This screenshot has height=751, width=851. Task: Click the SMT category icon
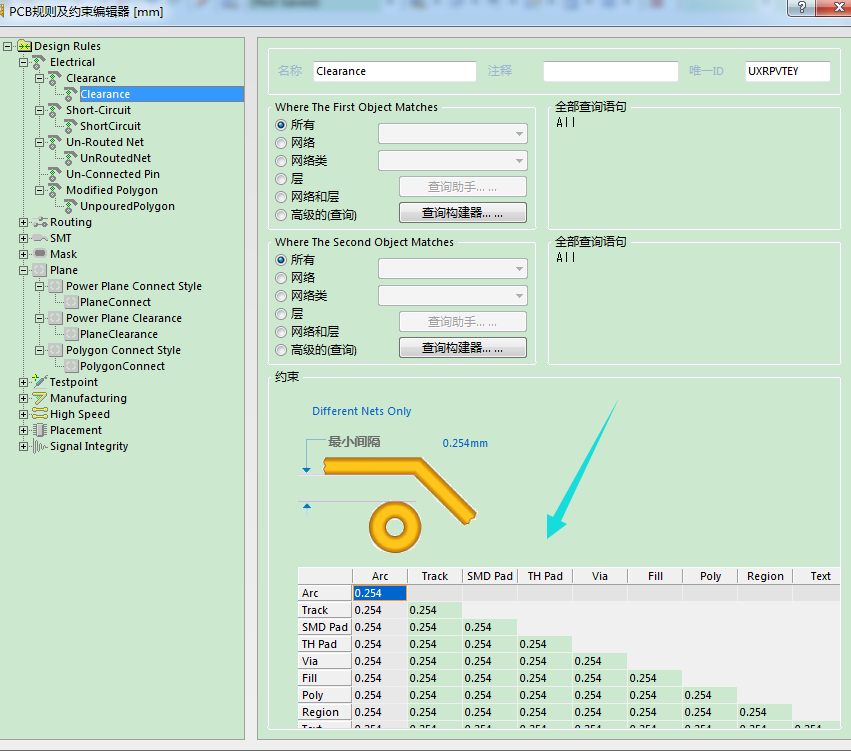[x=40, y=238]
